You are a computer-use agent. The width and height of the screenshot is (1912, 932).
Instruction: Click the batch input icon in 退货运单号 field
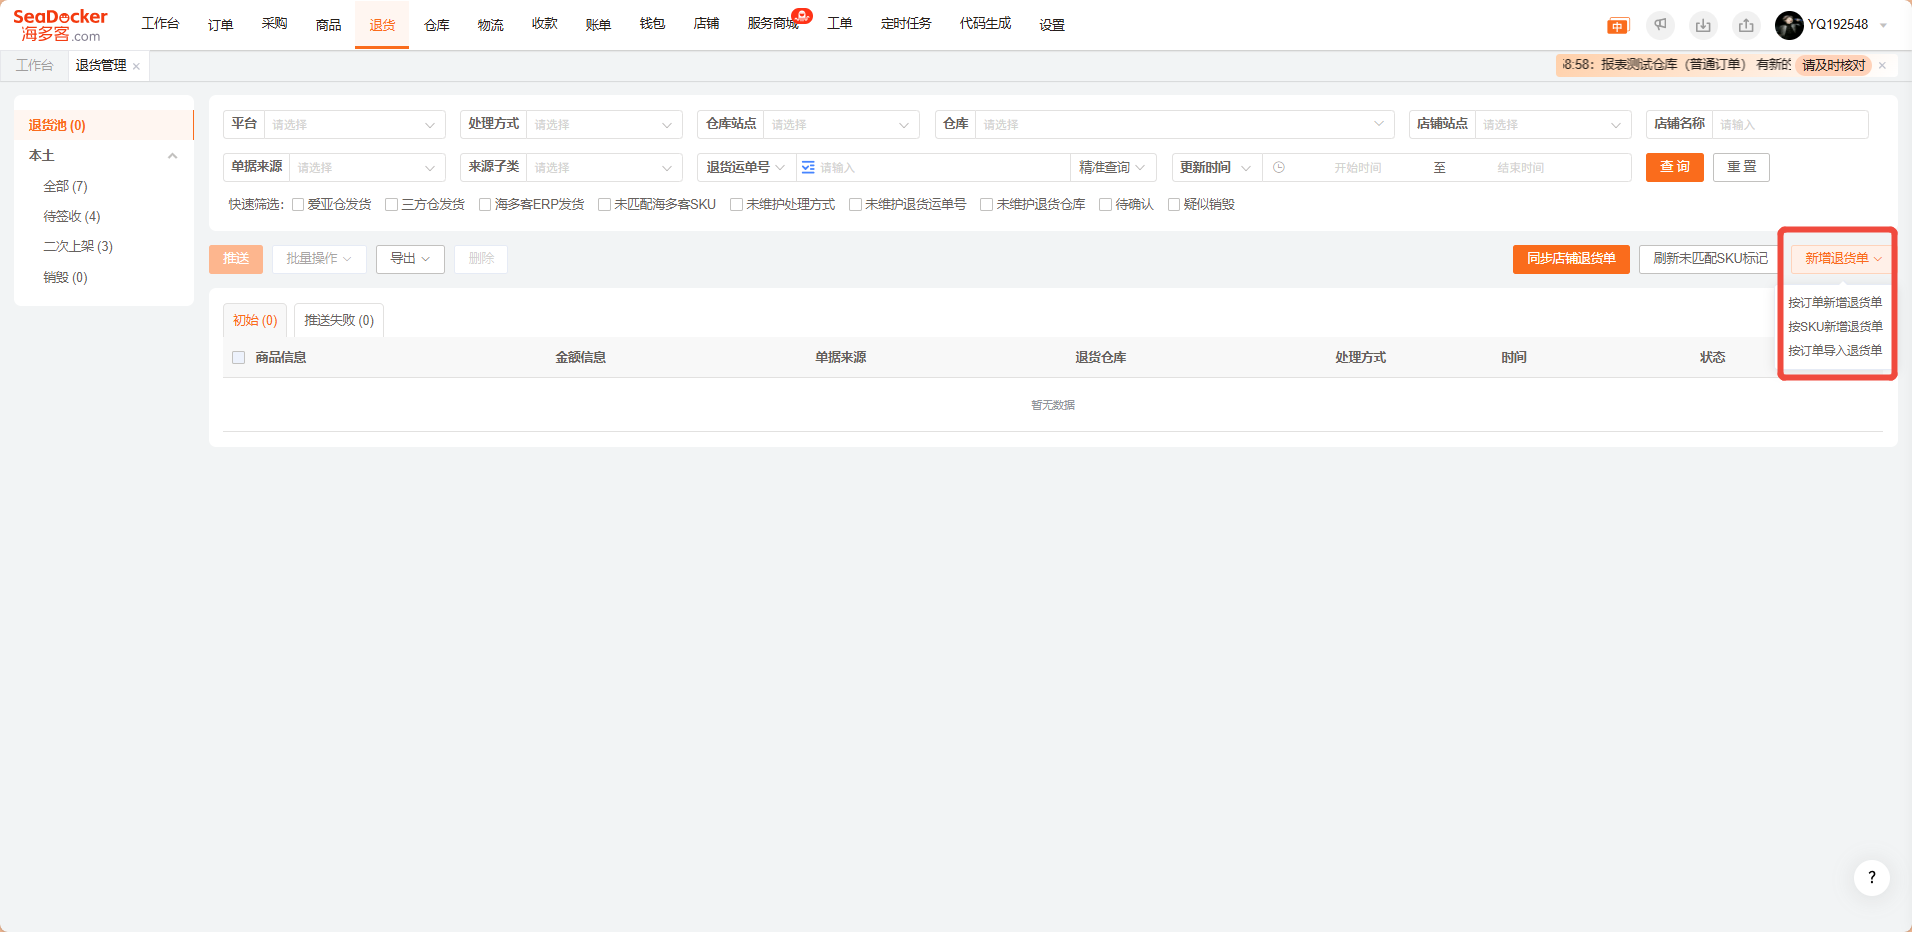tap(808, 167)
